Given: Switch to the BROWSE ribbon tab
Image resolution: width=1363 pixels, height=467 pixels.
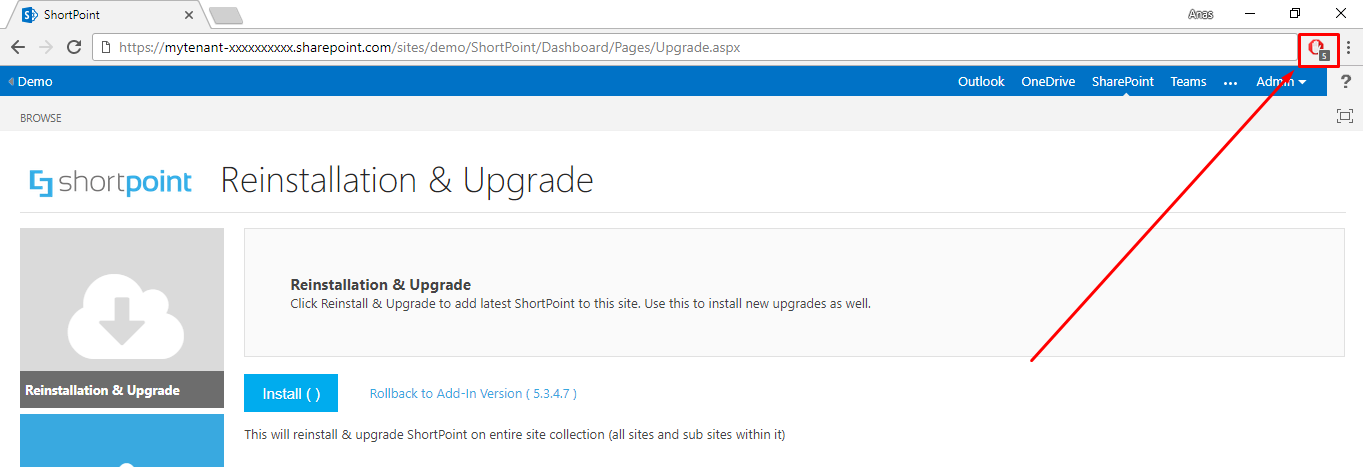Looking at the screenshot, I should point(41,118).
